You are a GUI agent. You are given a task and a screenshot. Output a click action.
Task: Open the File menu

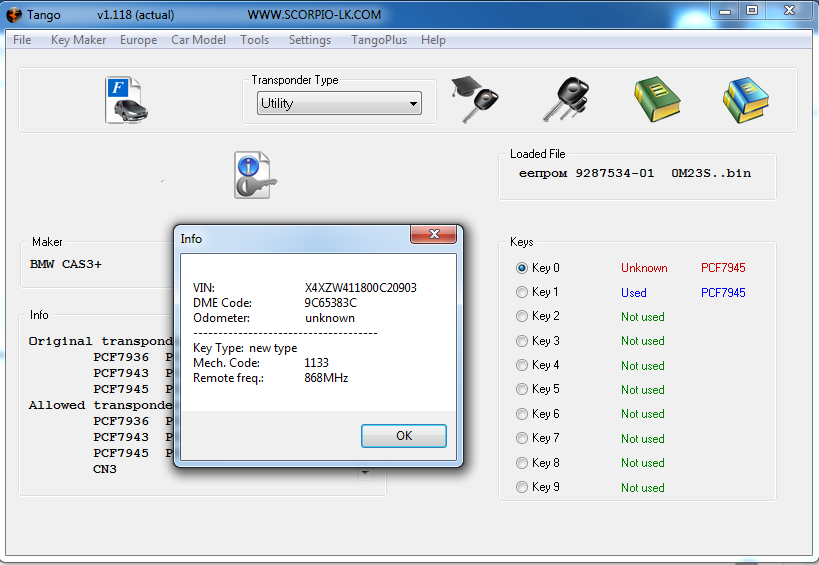pyautogui.click(x=22, y=40)
